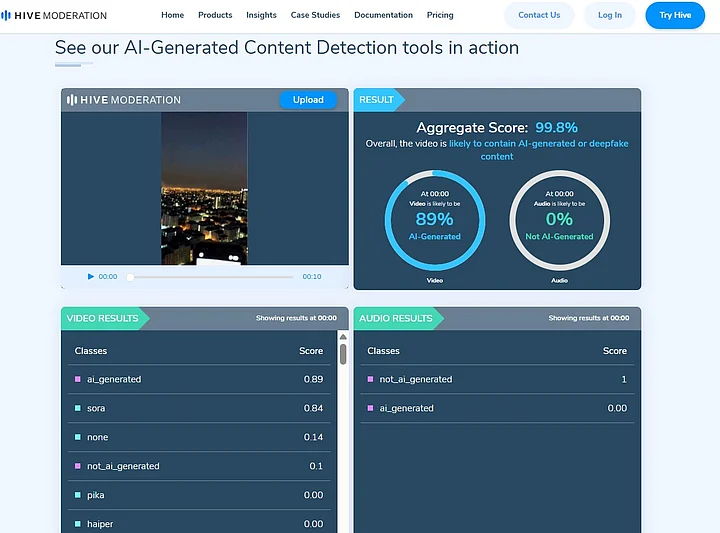Open the Products menu

[215, 15]
